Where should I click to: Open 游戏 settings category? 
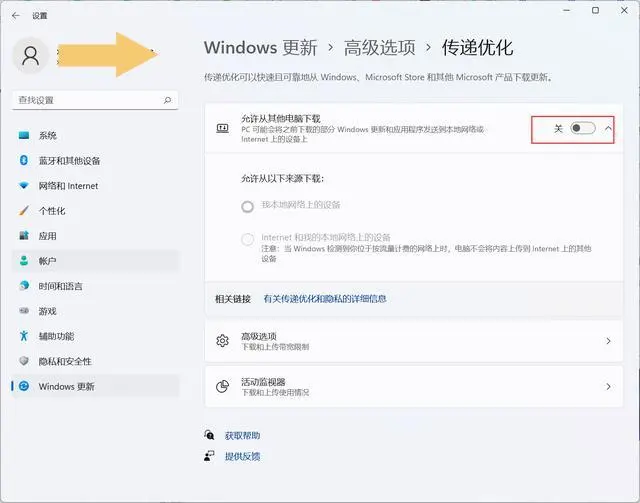coord(96,311)
